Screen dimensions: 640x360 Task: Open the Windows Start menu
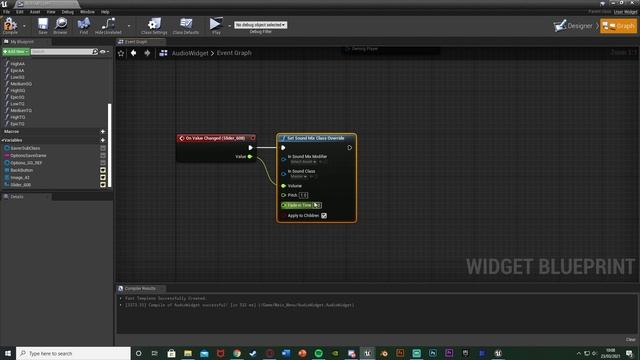7,353
